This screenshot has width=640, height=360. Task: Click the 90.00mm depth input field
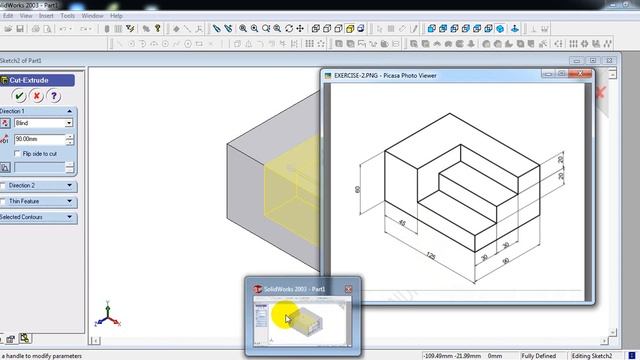click(x=40, y=139)
